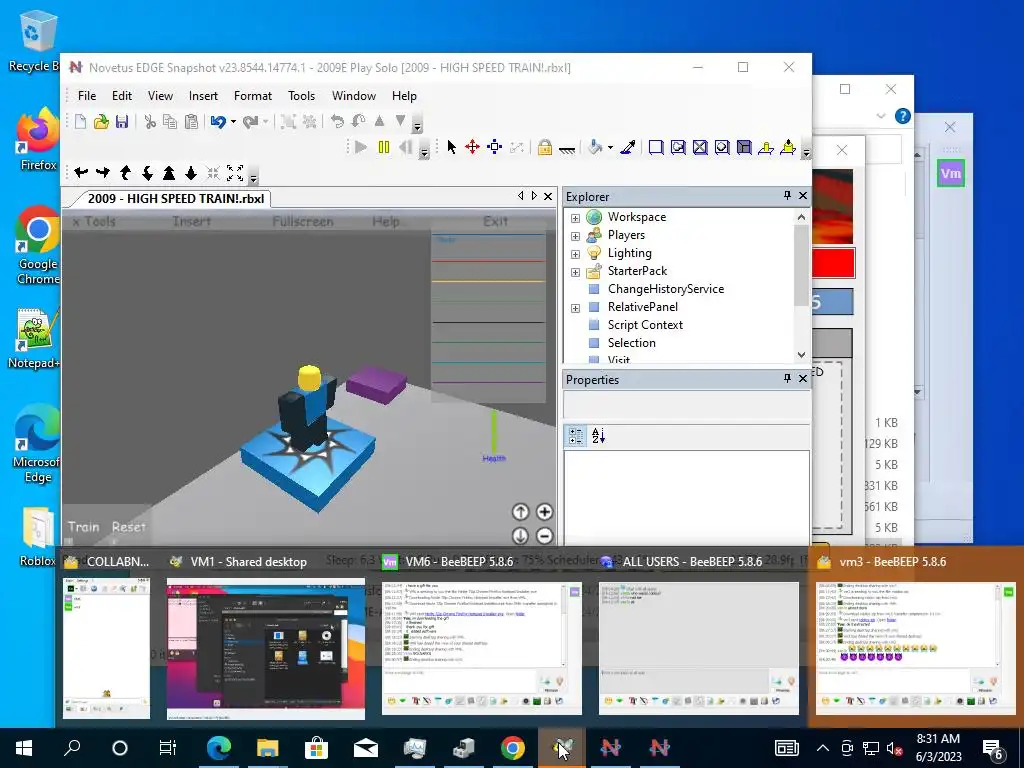The height and width of the screenshot is (768, 1024).
Task: Zoom in with the in-game plus button
Action: 544,512
